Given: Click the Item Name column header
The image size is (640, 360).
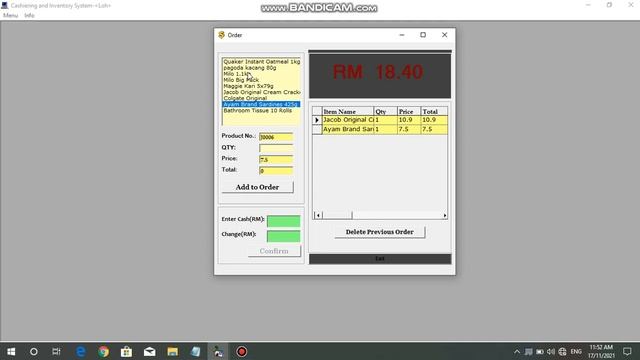Looking at the screenshot, I should click(x=348, y=111).
